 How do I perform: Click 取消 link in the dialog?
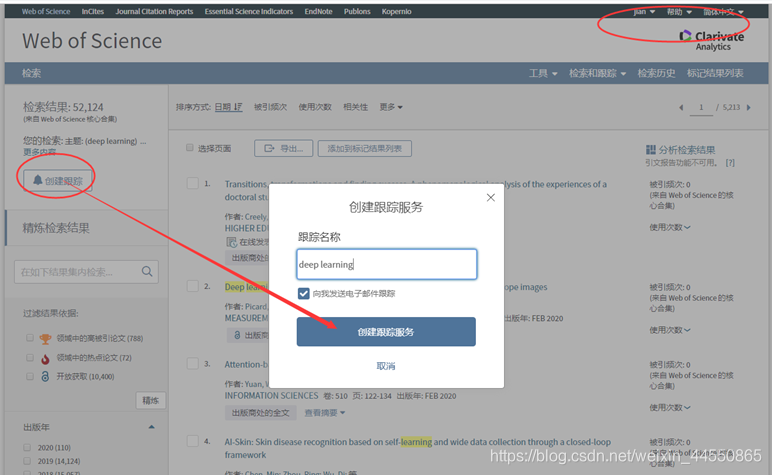(386, 366)
